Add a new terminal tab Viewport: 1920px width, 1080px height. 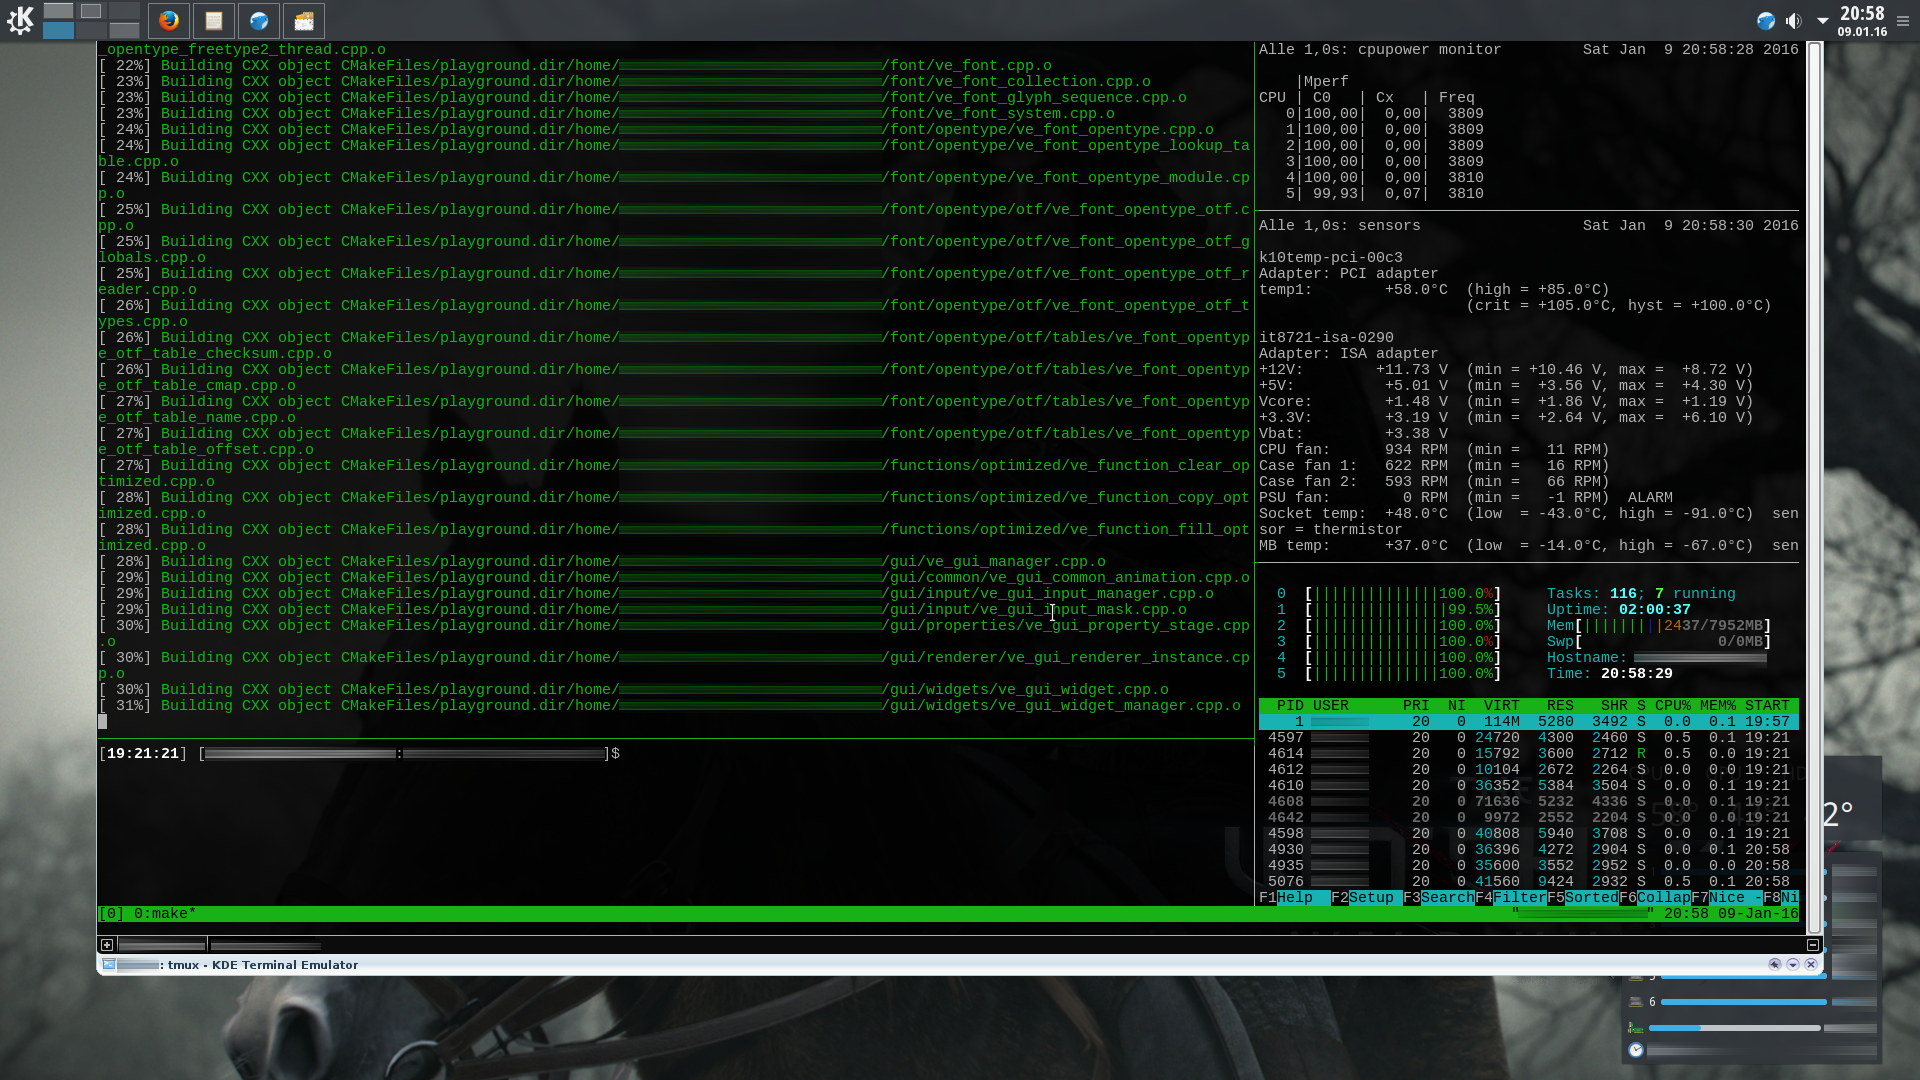[107, 945]
